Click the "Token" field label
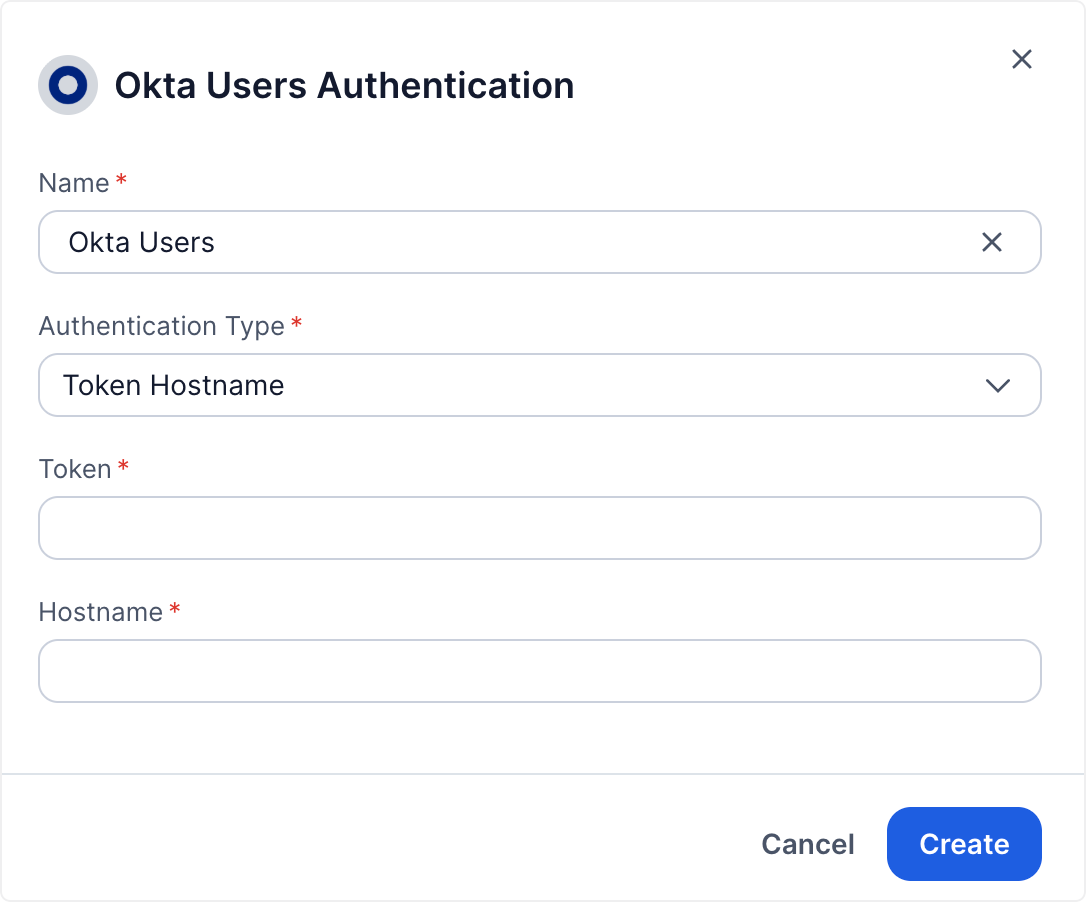Image resolution: width=1086 pixels, height=902 pixels. 75,469
